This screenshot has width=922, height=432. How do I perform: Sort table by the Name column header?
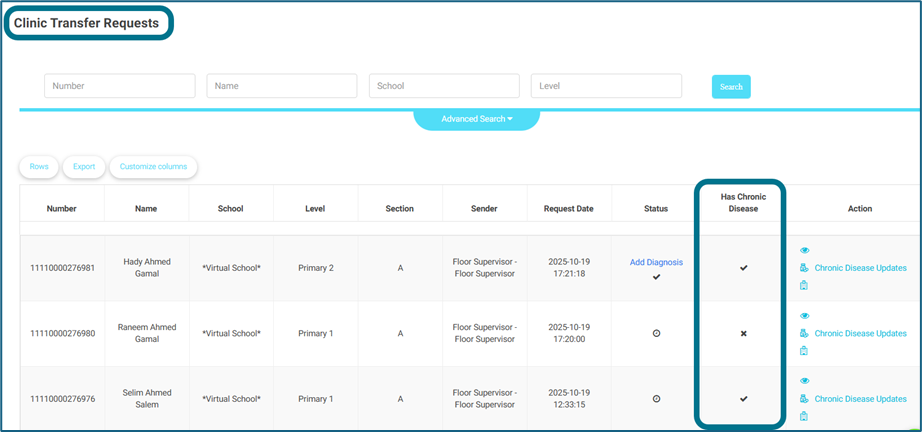(x=147, y=209)
